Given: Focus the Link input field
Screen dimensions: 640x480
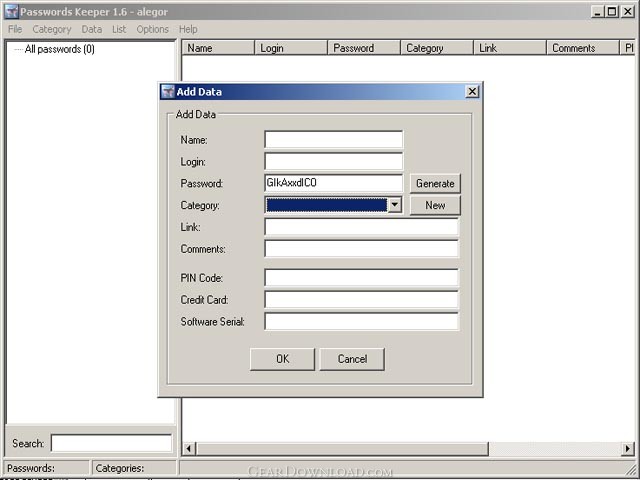Looking at the screenshot, I should point(362,227).
